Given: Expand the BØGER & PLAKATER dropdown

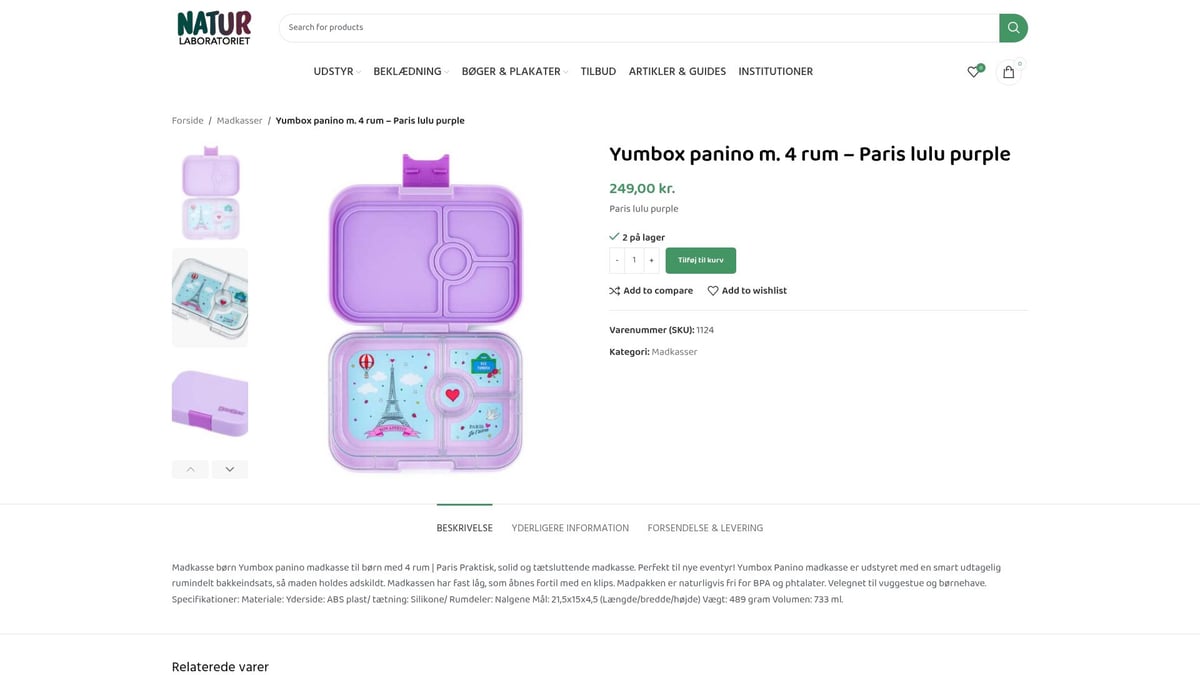Looking at the screenshot, I should click(x=511, y=71).
